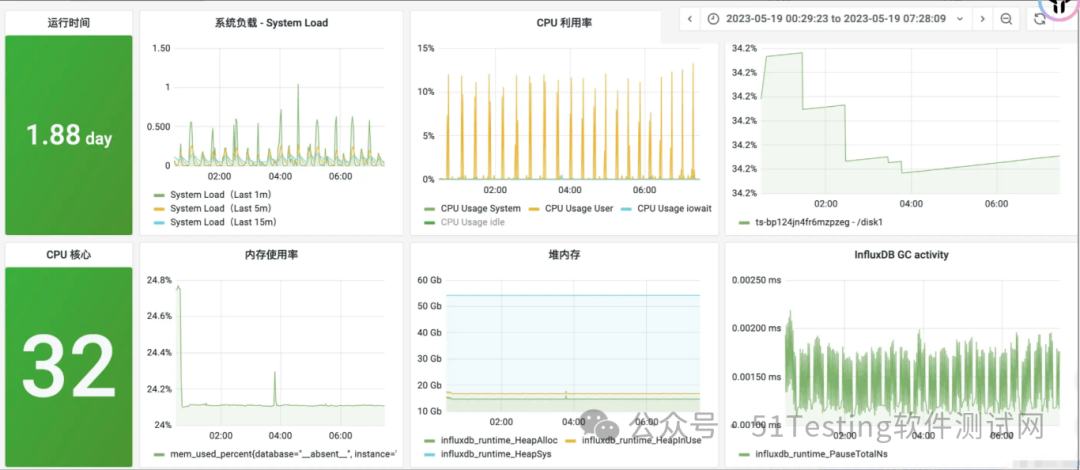
Task: Open the 系统负载 - System Load panel menu
Action: coord(271,22)
